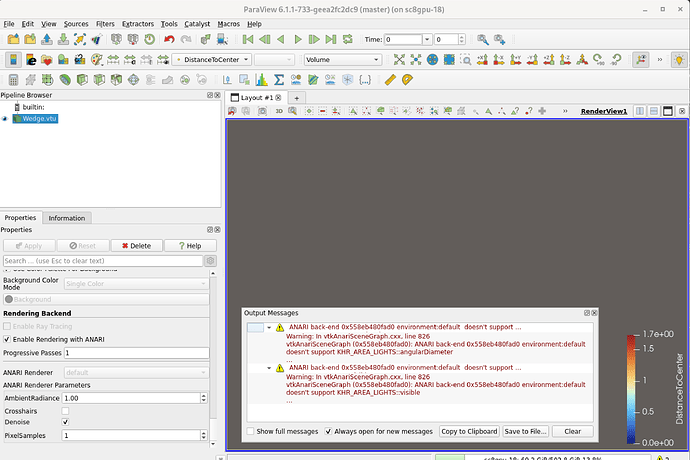Open file with the folder icon
This screenshot has height=460, width=690.
pyautogui.click(x=13, y=39)
